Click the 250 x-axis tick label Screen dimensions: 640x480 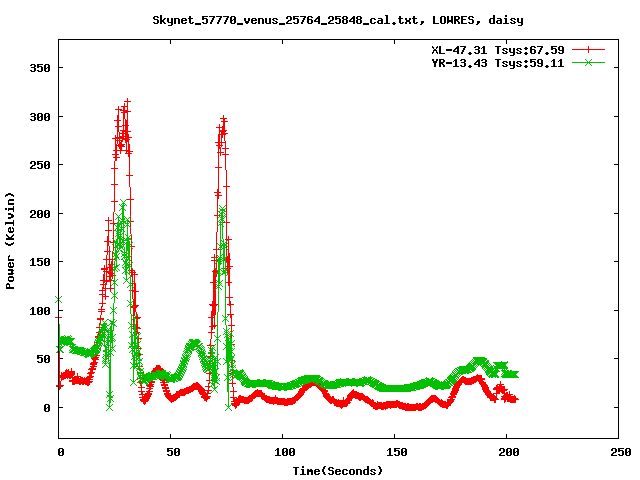tap(620, 452)
